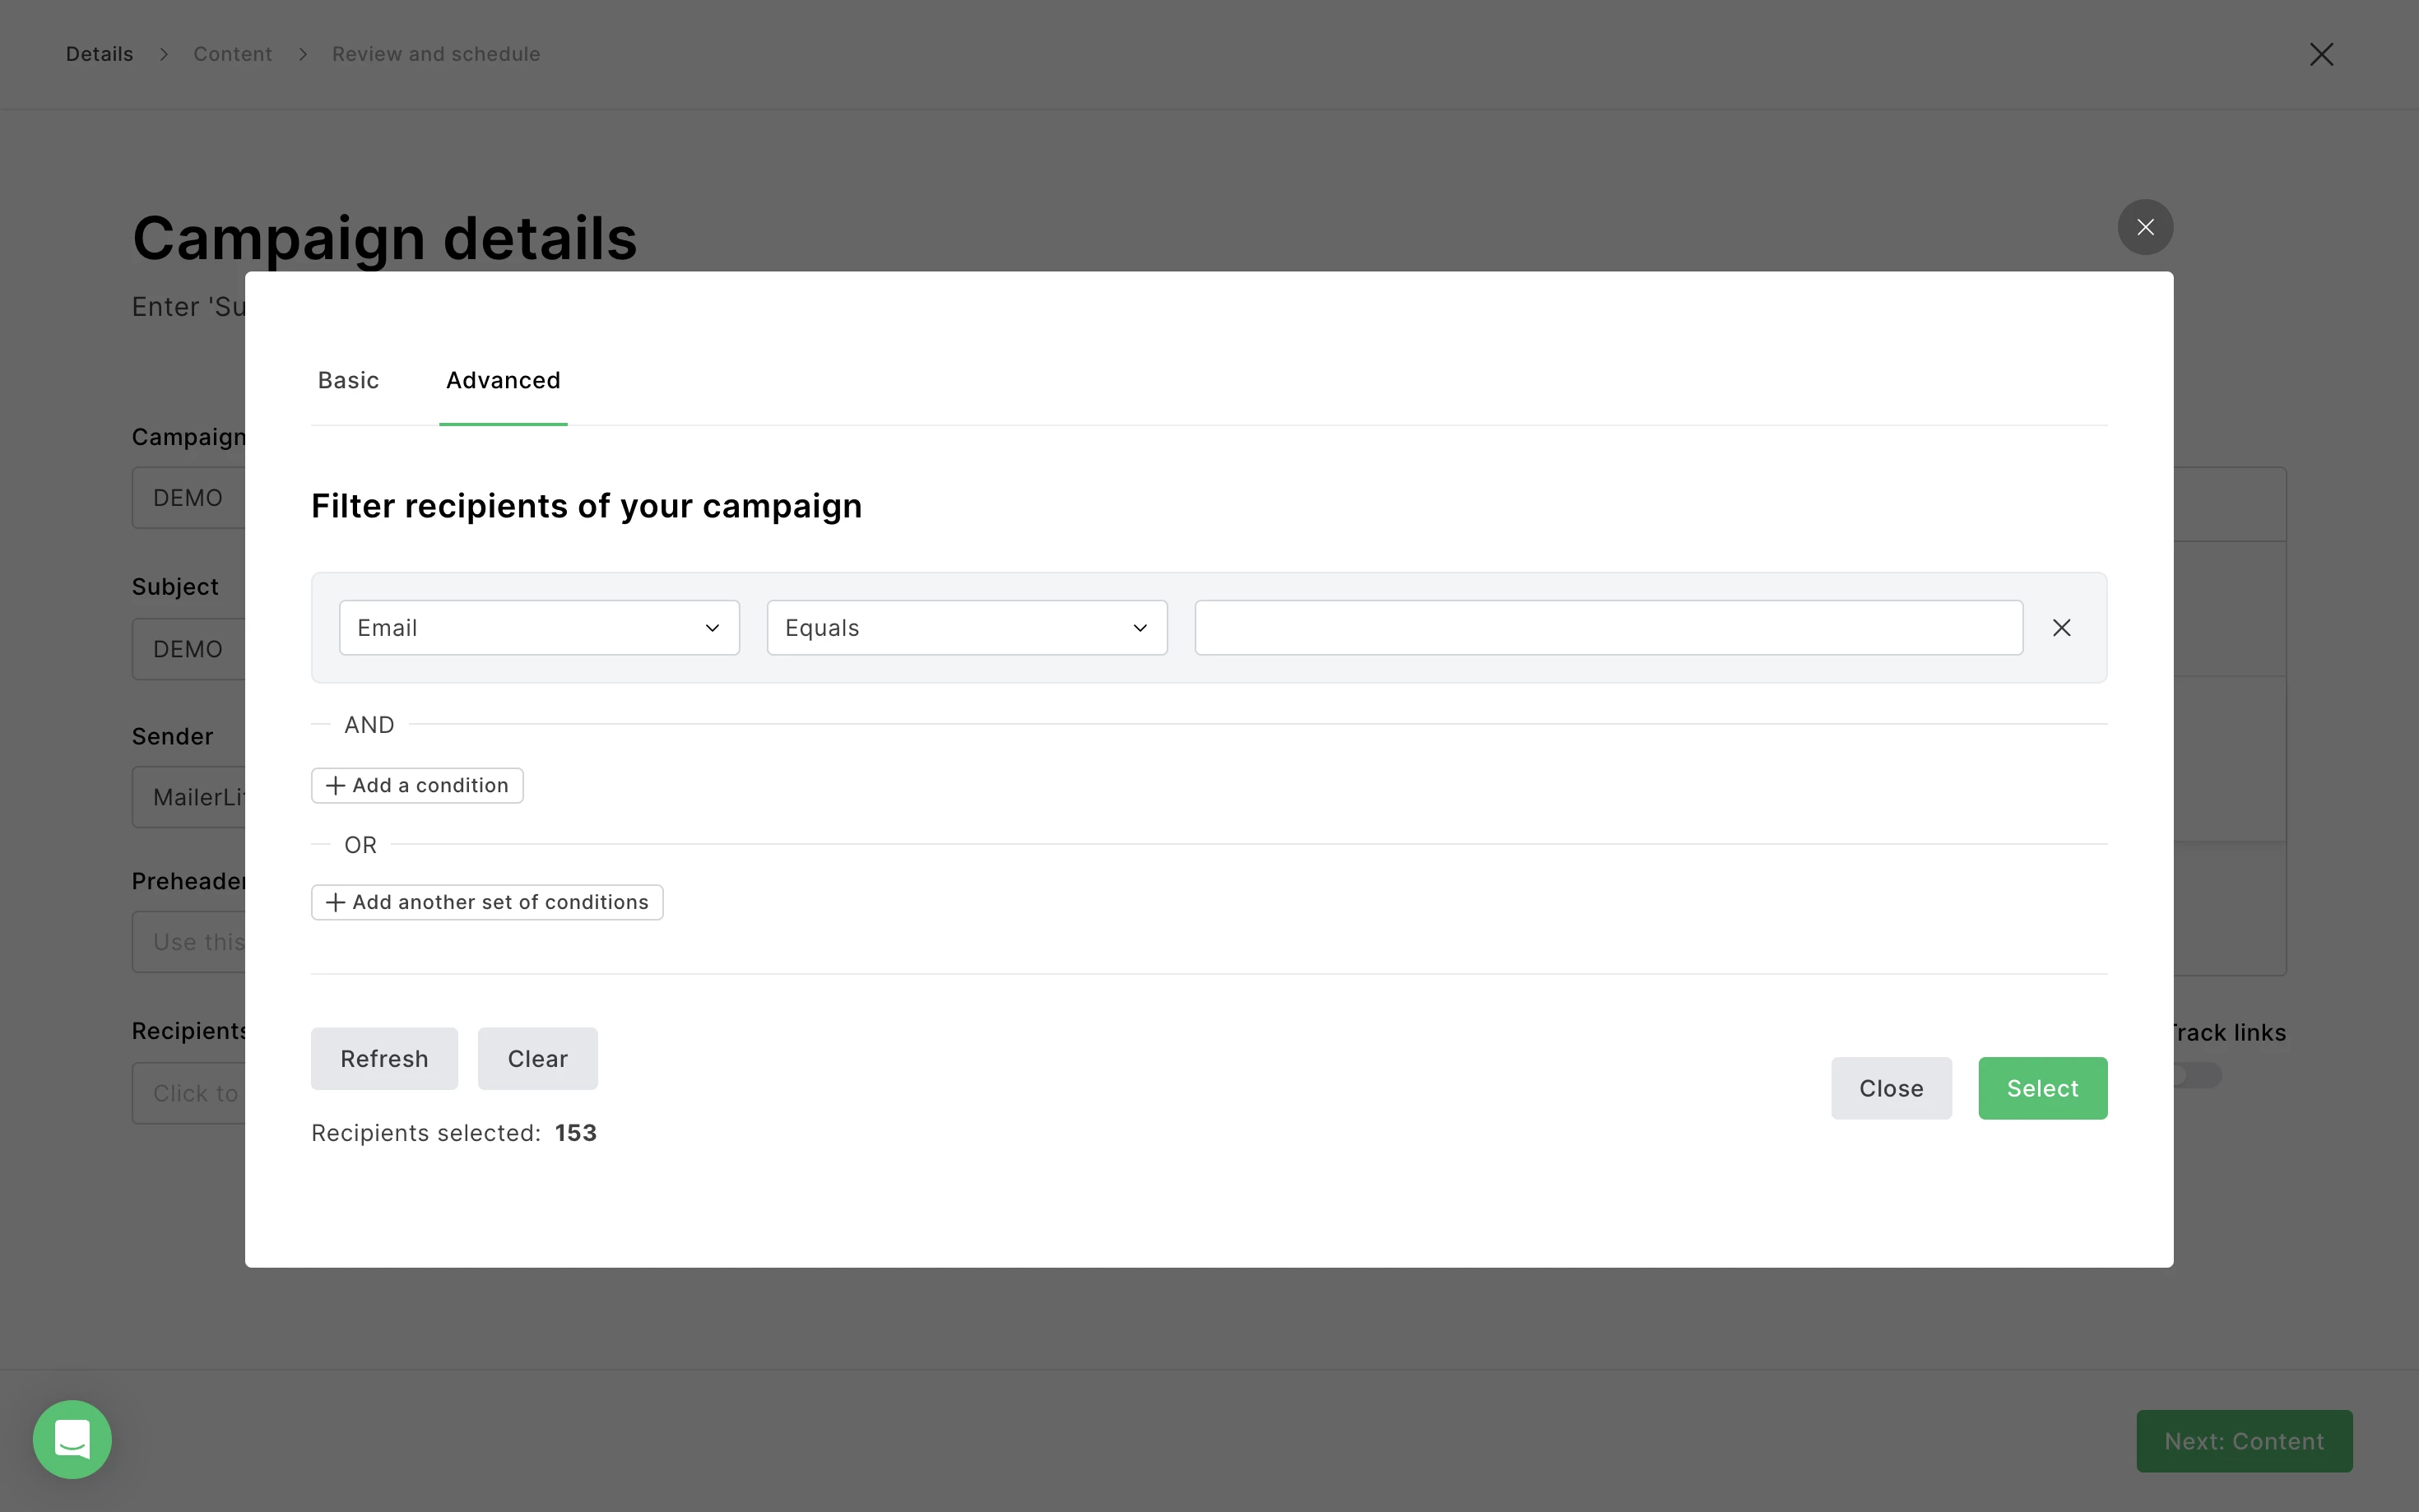This screenshot has height=1512, width=2419.
Task: Expand the Email field chevron
Action: [x=712, y=628]
